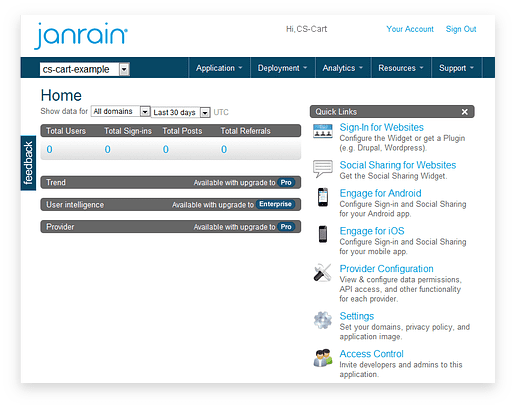
Task: Click the feedback side tab
Action: point(28,163)
